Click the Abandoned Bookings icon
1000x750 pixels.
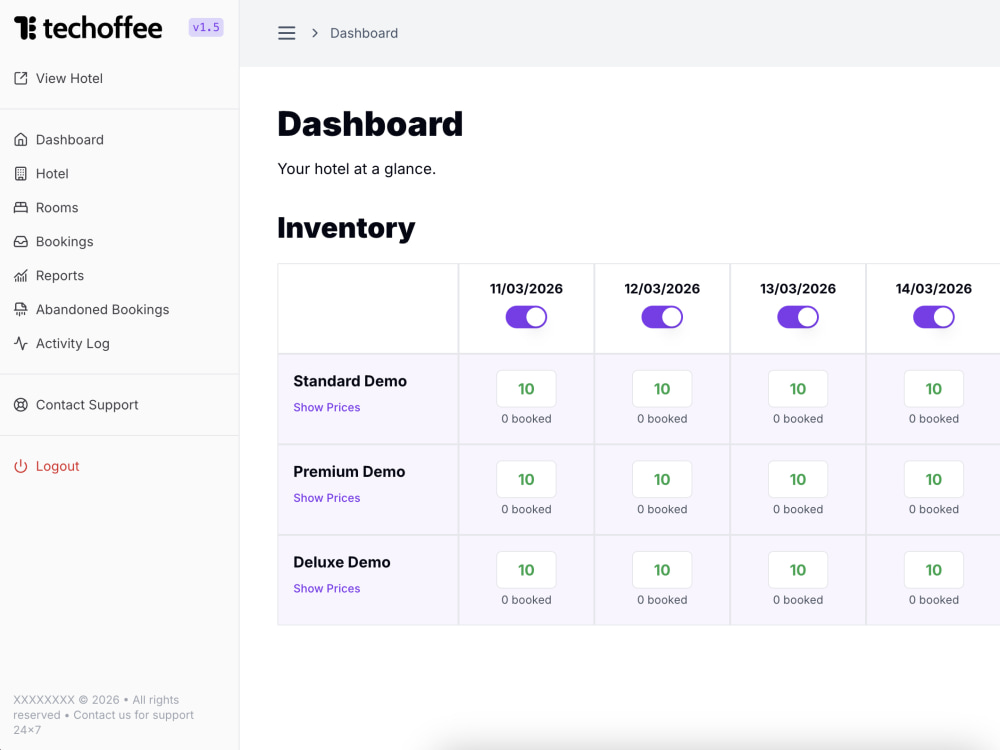tap(21, 309)
